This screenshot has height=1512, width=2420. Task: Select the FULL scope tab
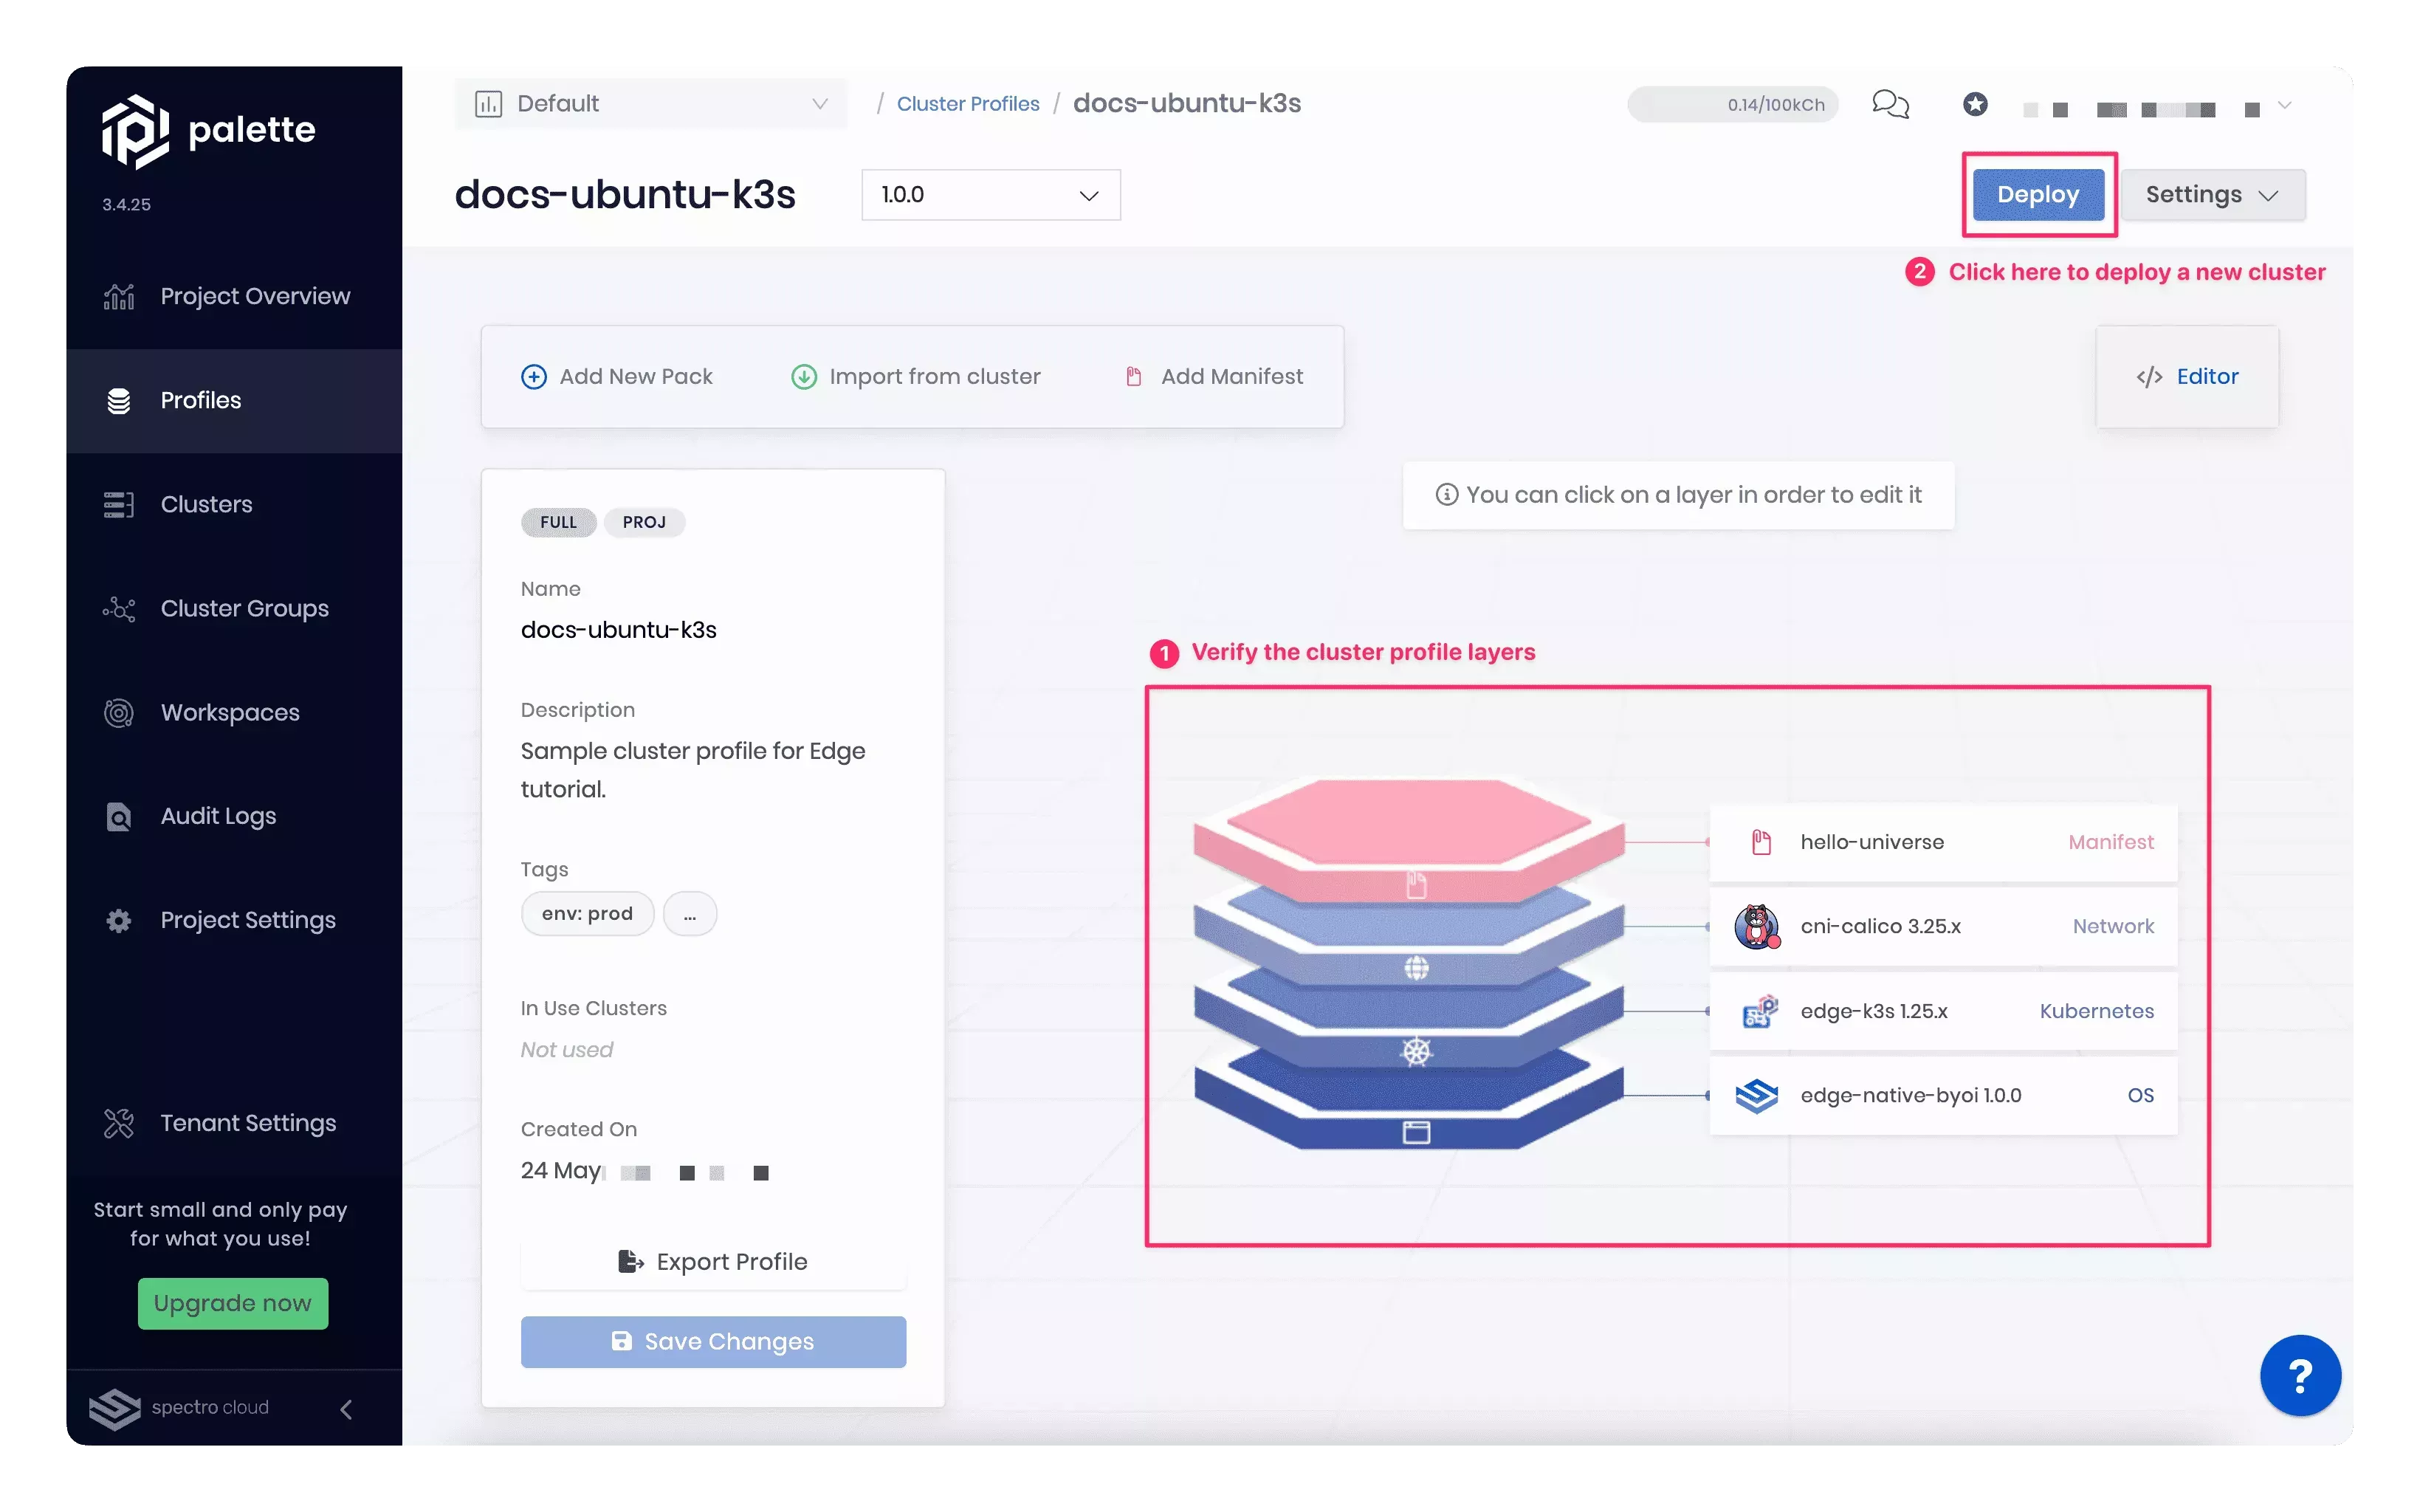pos(558,522)
